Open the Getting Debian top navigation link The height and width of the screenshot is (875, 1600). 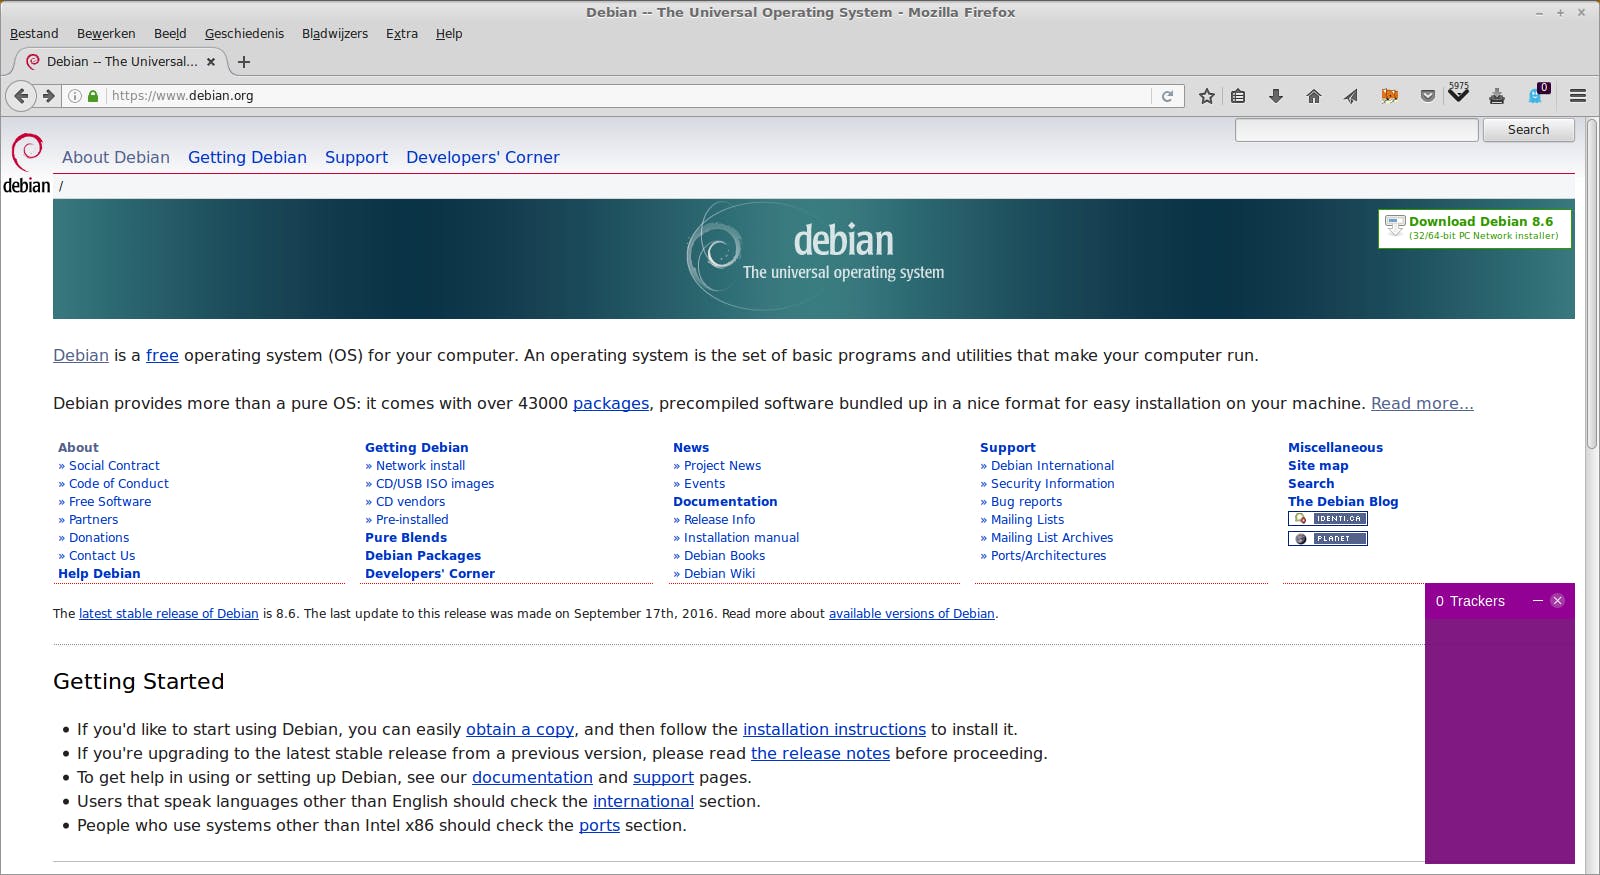[x=247, y=157]
